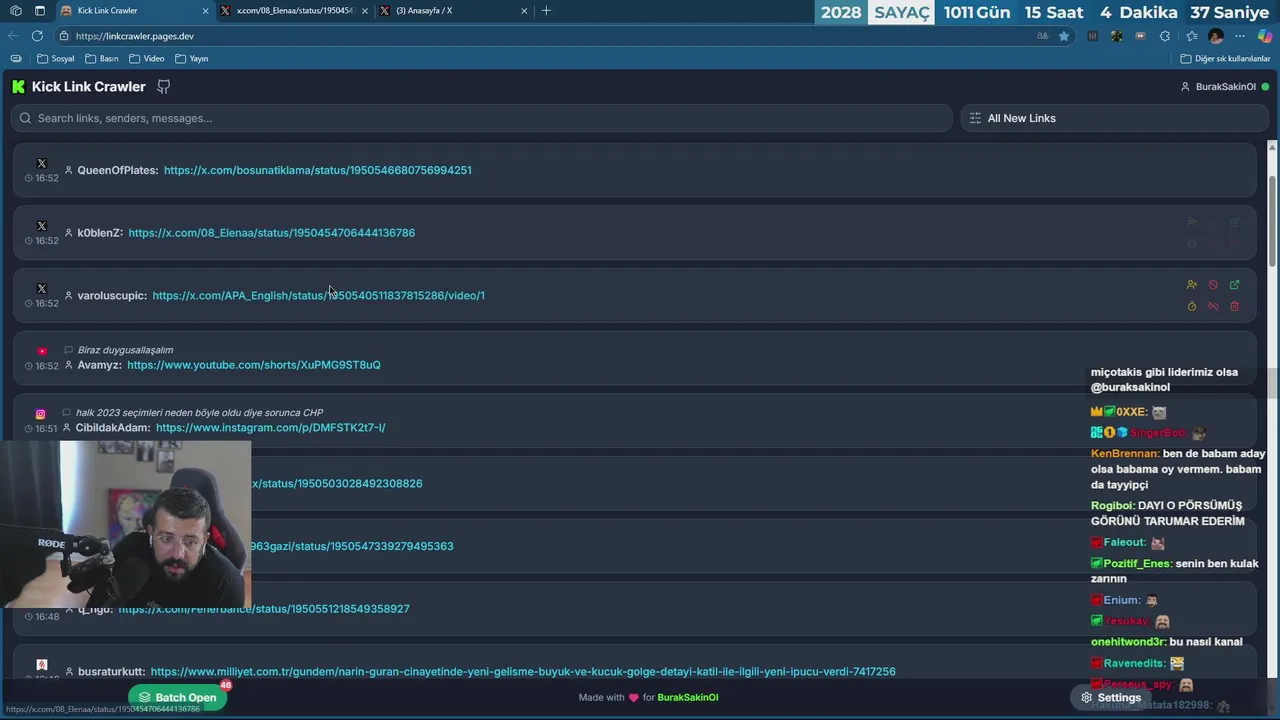Open CibildakAdam Instagram post link
The height and width of the screenshot is (720, 1280).
tap(270, 428)
